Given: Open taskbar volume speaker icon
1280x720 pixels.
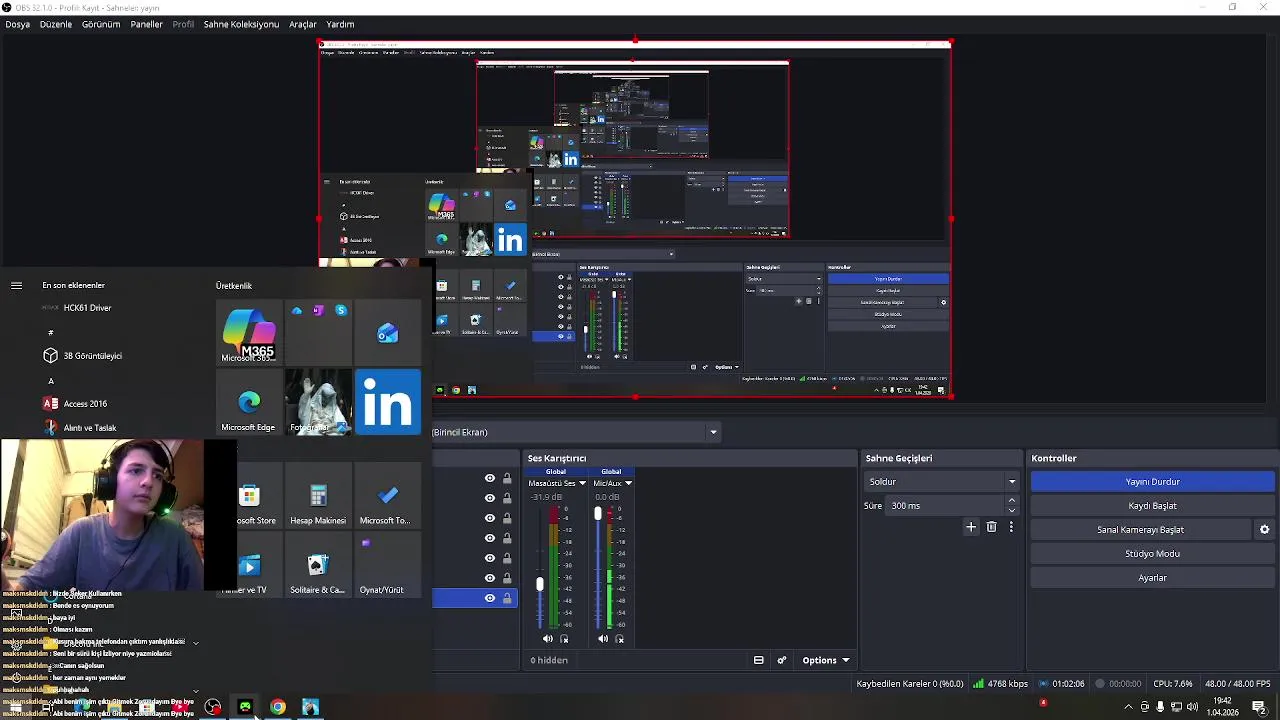Looking at the screenshot, I should [x=1194, y=707].
